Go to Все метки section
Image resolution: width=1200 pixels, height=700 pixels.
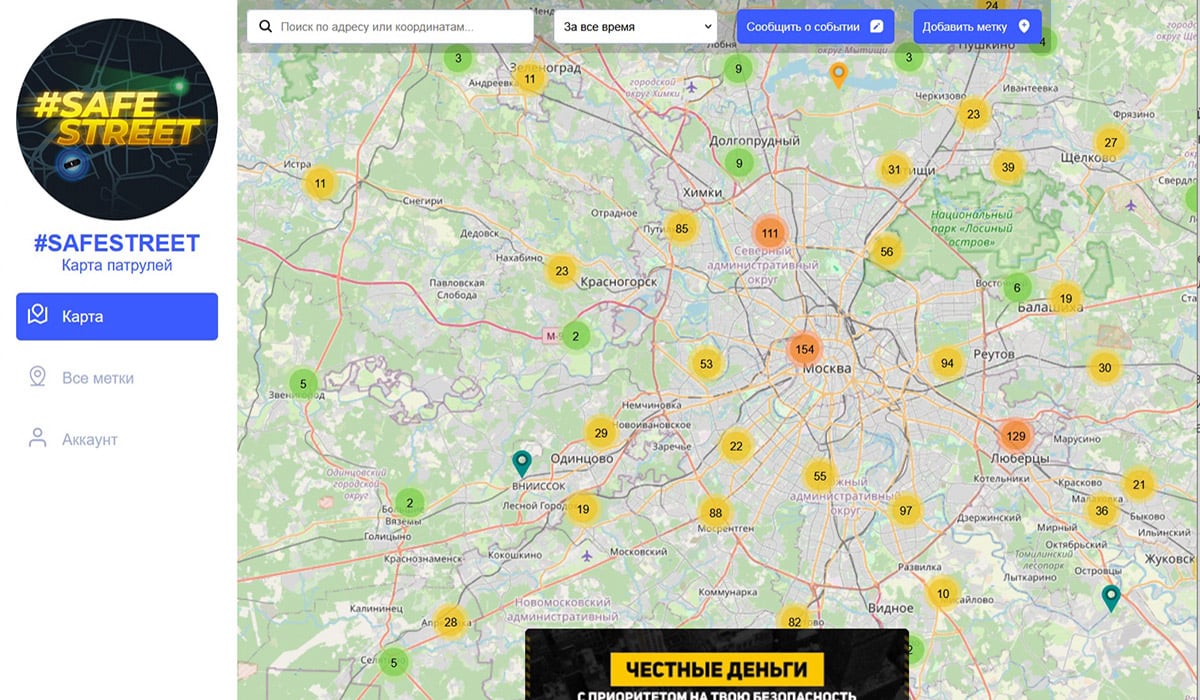97,378
